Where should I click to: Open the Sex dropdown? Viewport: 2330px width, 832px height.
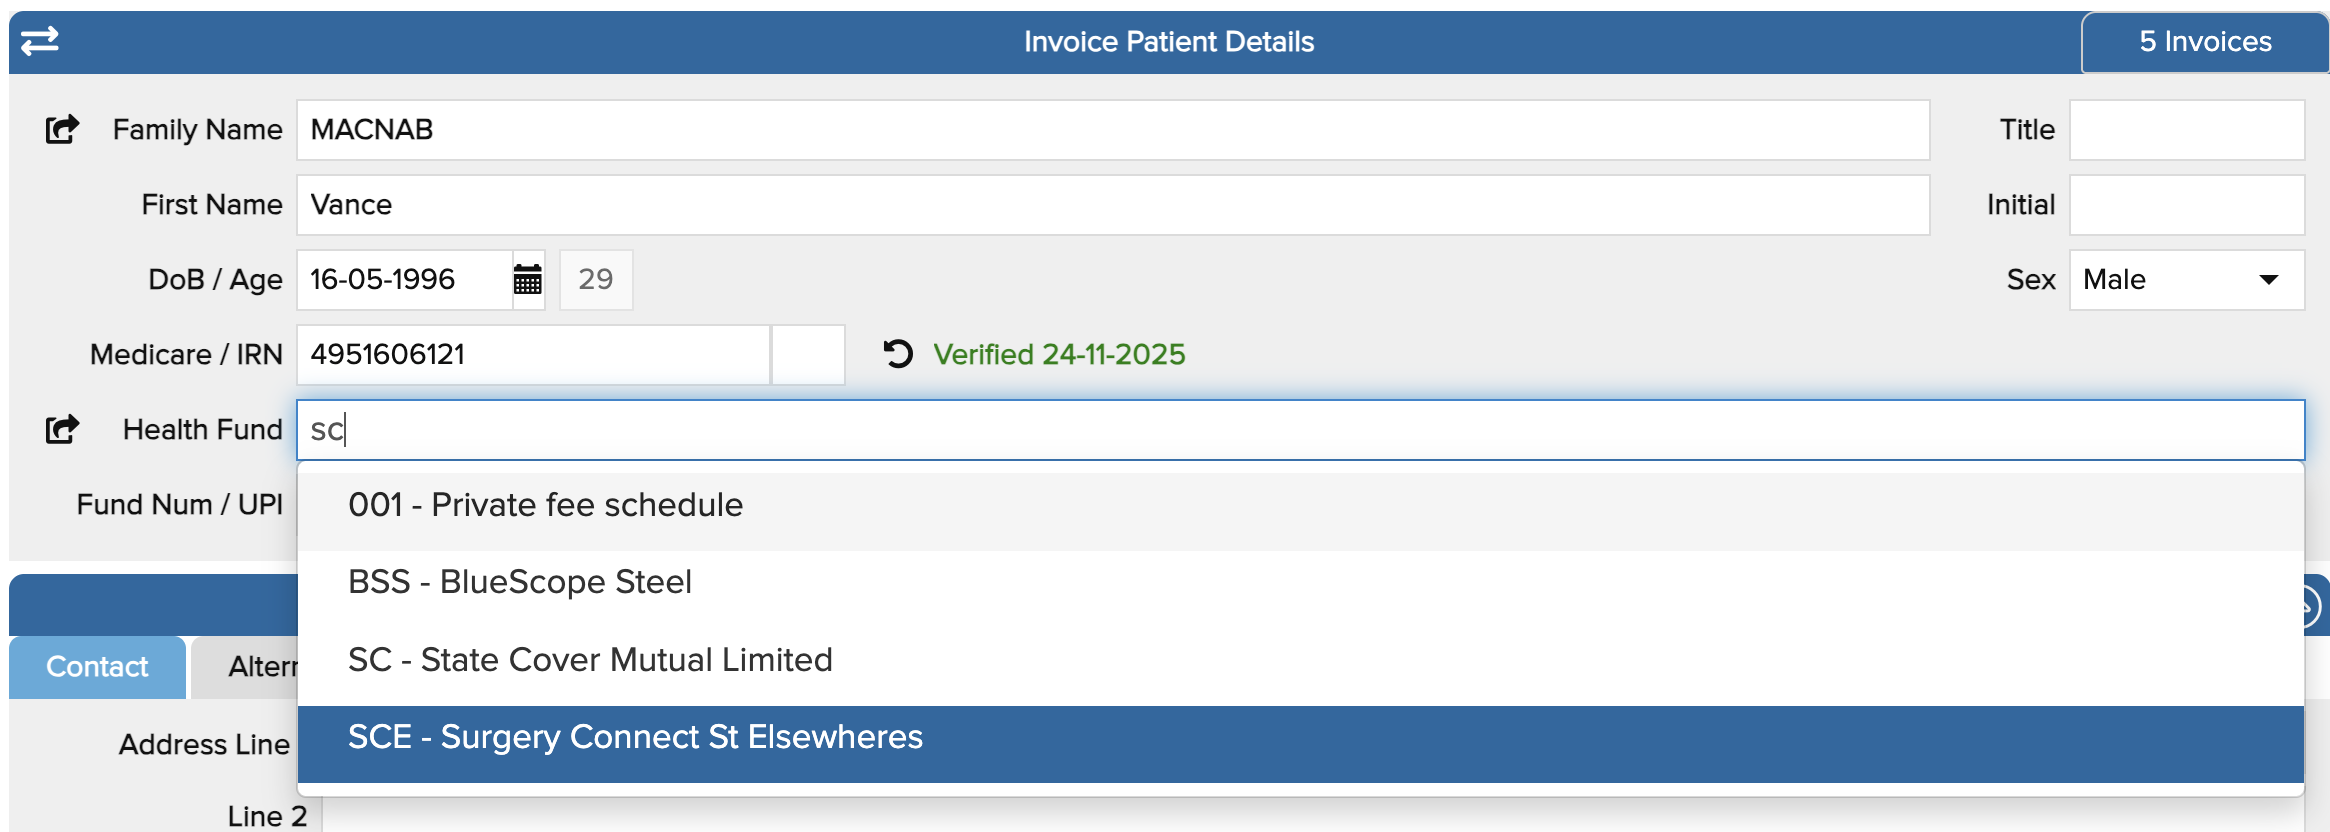pyautogui.click(x=2186, y=279)
